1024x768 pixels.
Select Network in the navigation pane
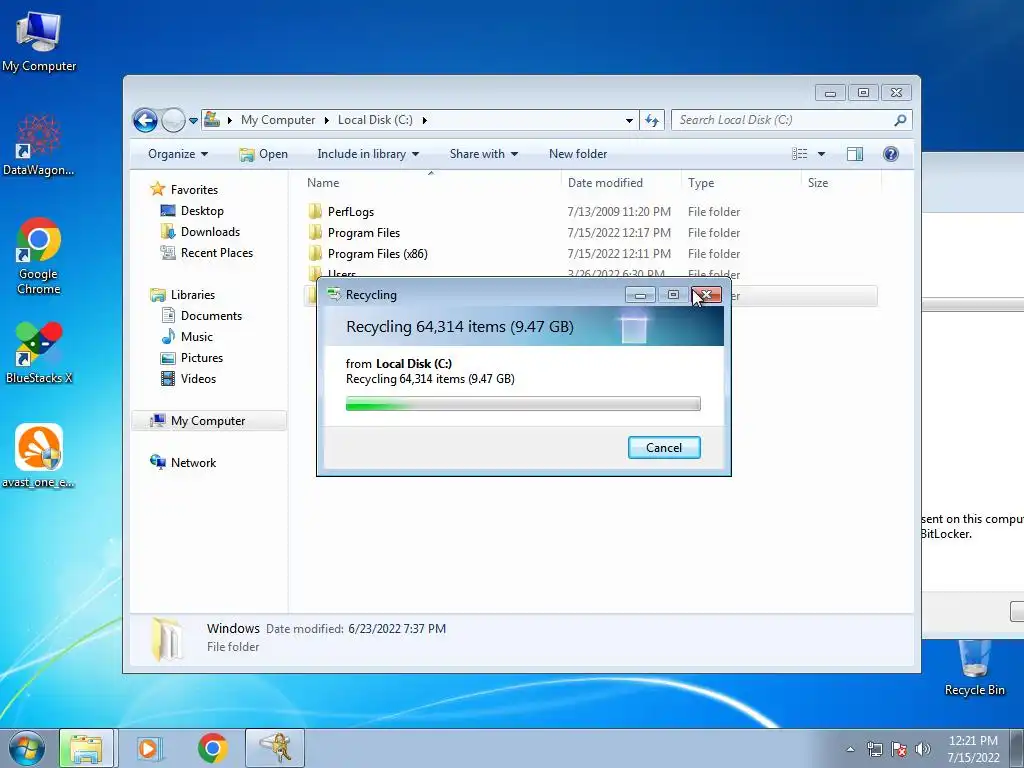point(193,462)
